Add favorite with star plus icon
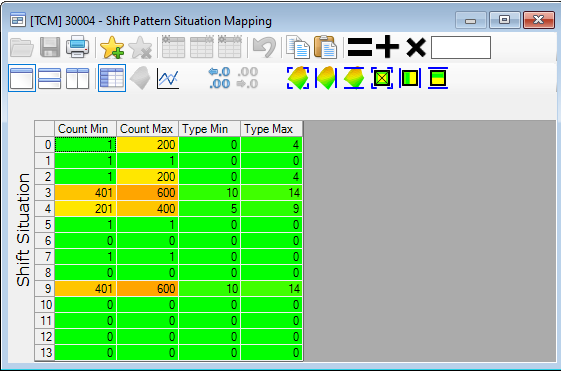Image resolution: width=561 pixels, height=375 pixels. click(x=112, y=47)
